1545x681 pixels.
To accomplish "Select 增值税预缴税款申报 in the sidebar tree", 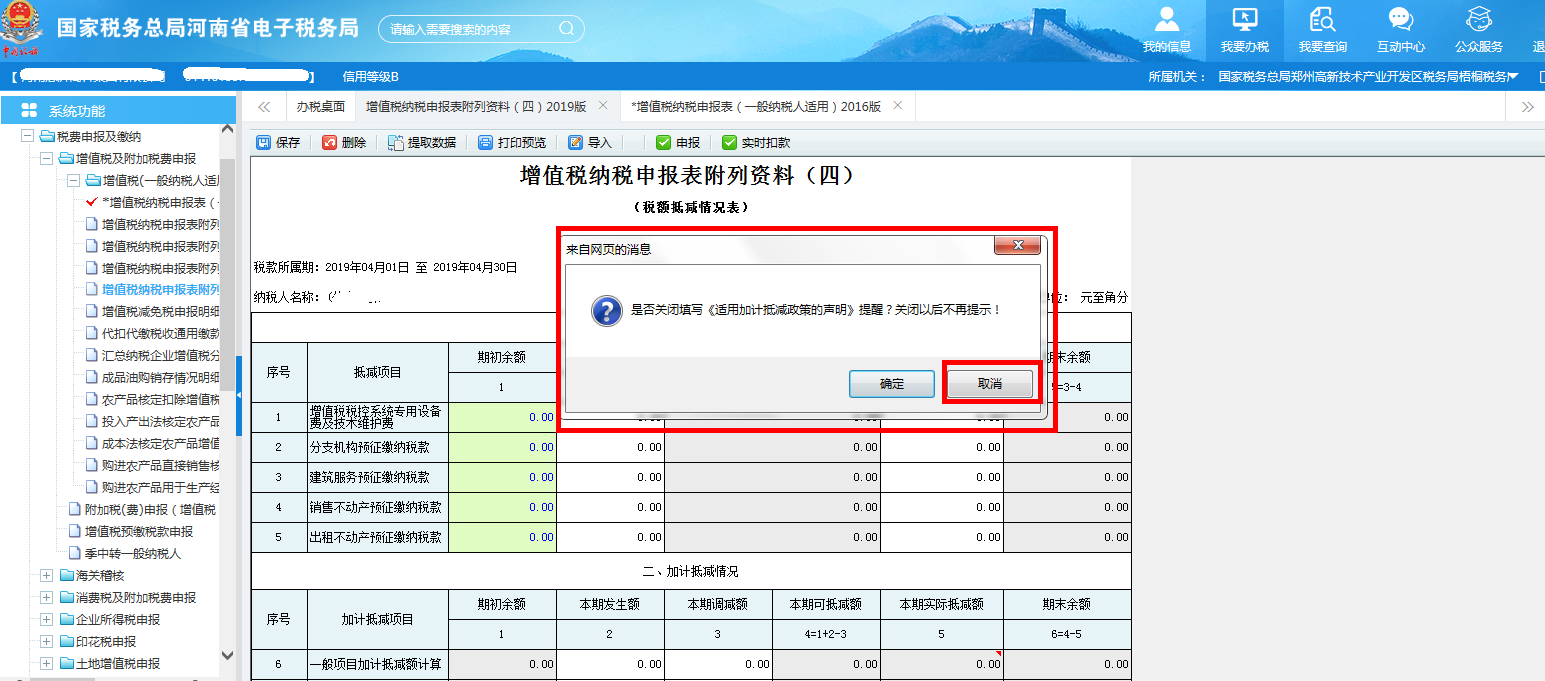I will (138, 532).
